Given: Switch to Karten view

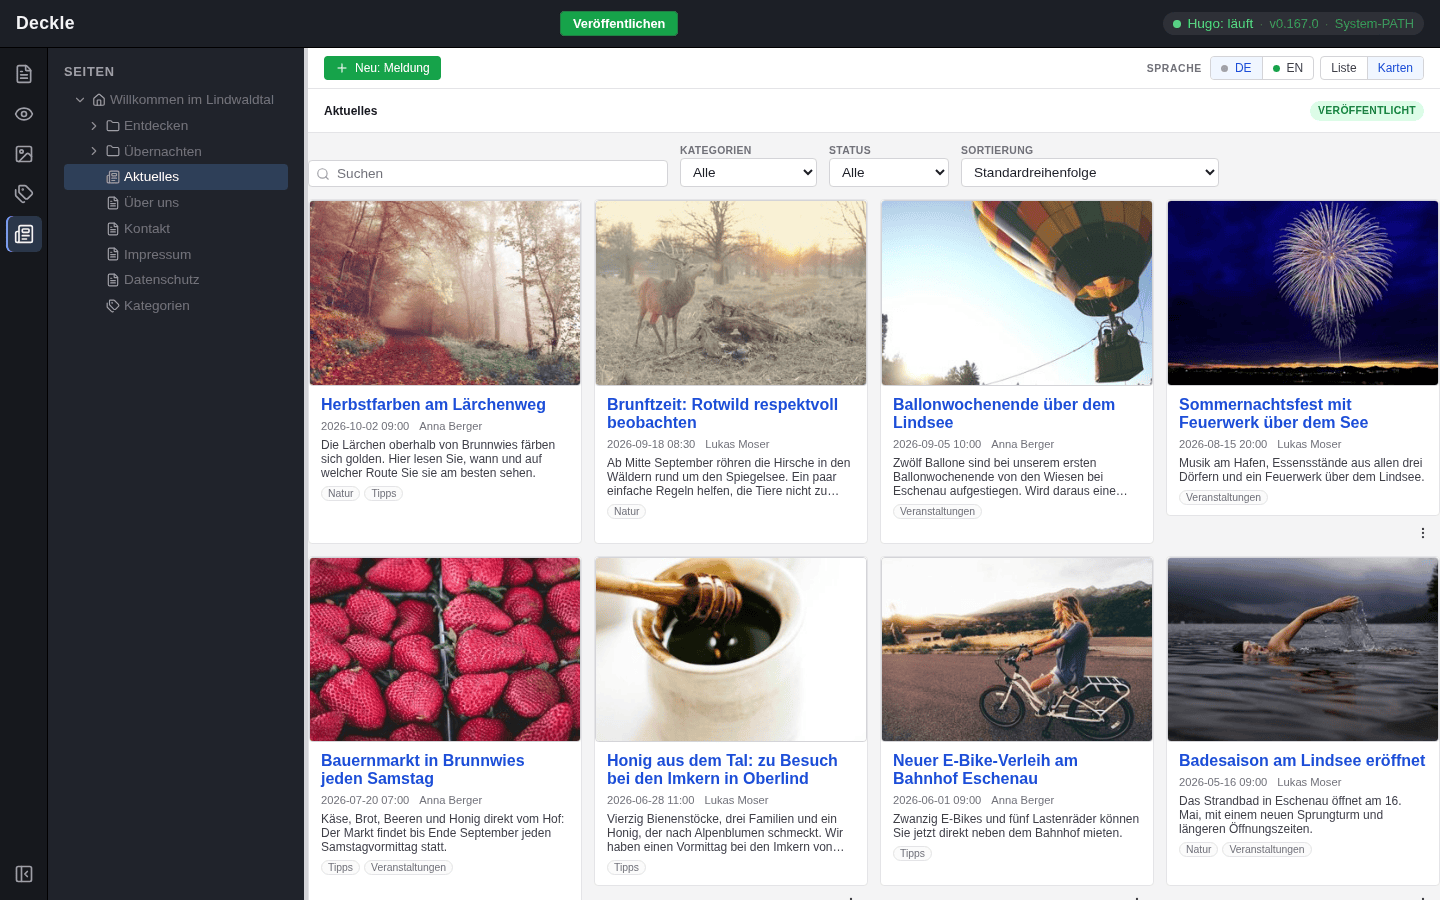Looking at the screenshot, I should click(1395, 68).
